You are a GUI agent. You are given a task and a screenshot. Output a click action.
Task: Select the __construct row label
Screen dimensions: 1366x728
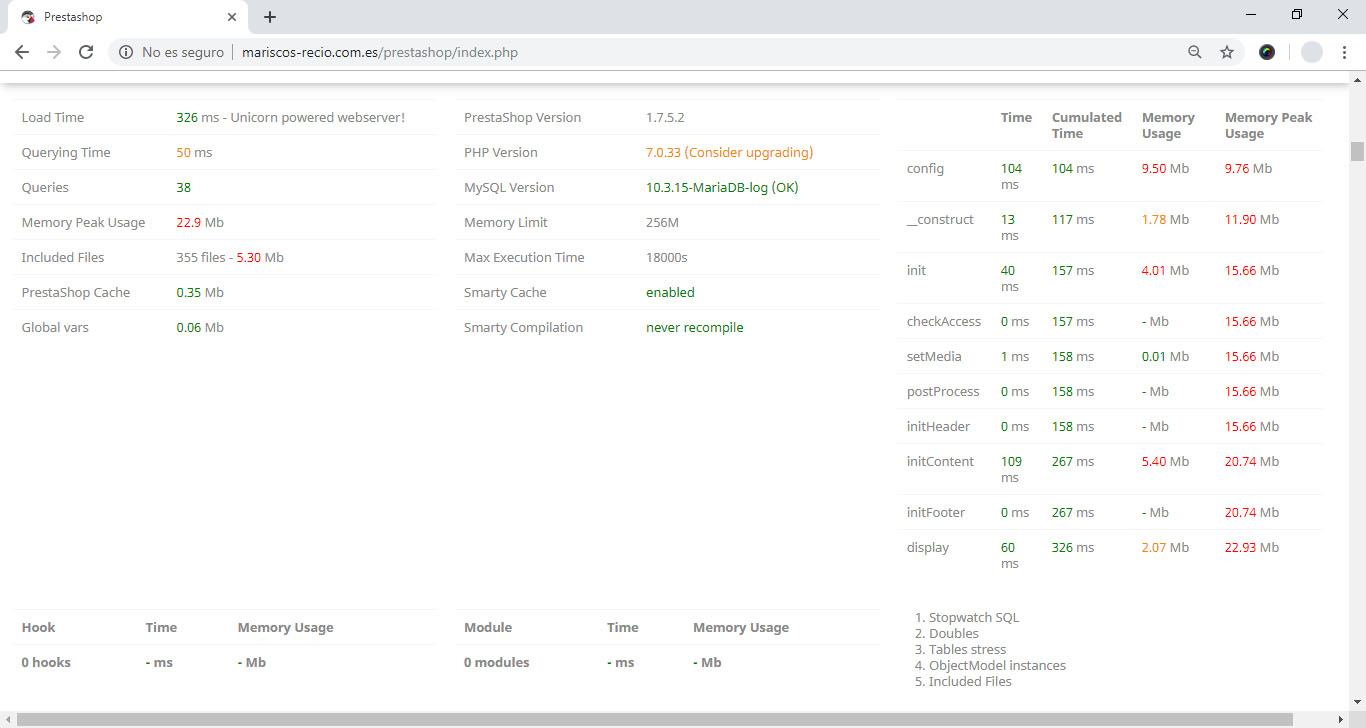[x=940, y=220]
